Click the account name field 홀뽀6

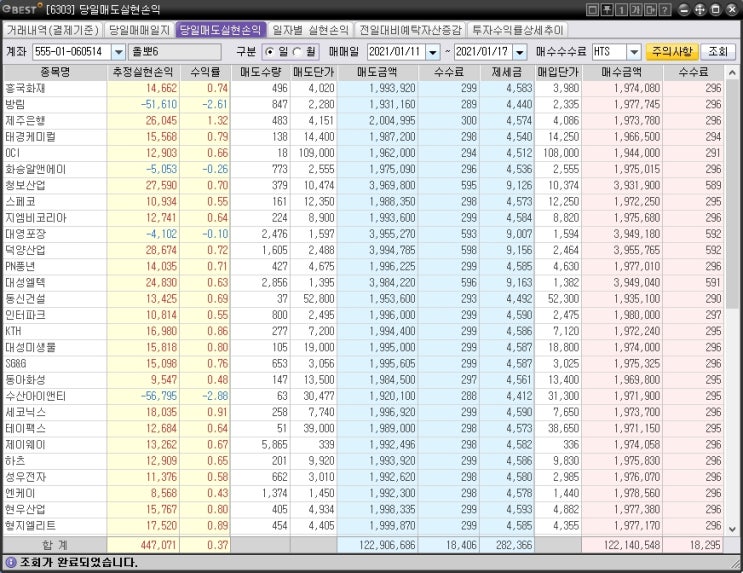point(174,52)
